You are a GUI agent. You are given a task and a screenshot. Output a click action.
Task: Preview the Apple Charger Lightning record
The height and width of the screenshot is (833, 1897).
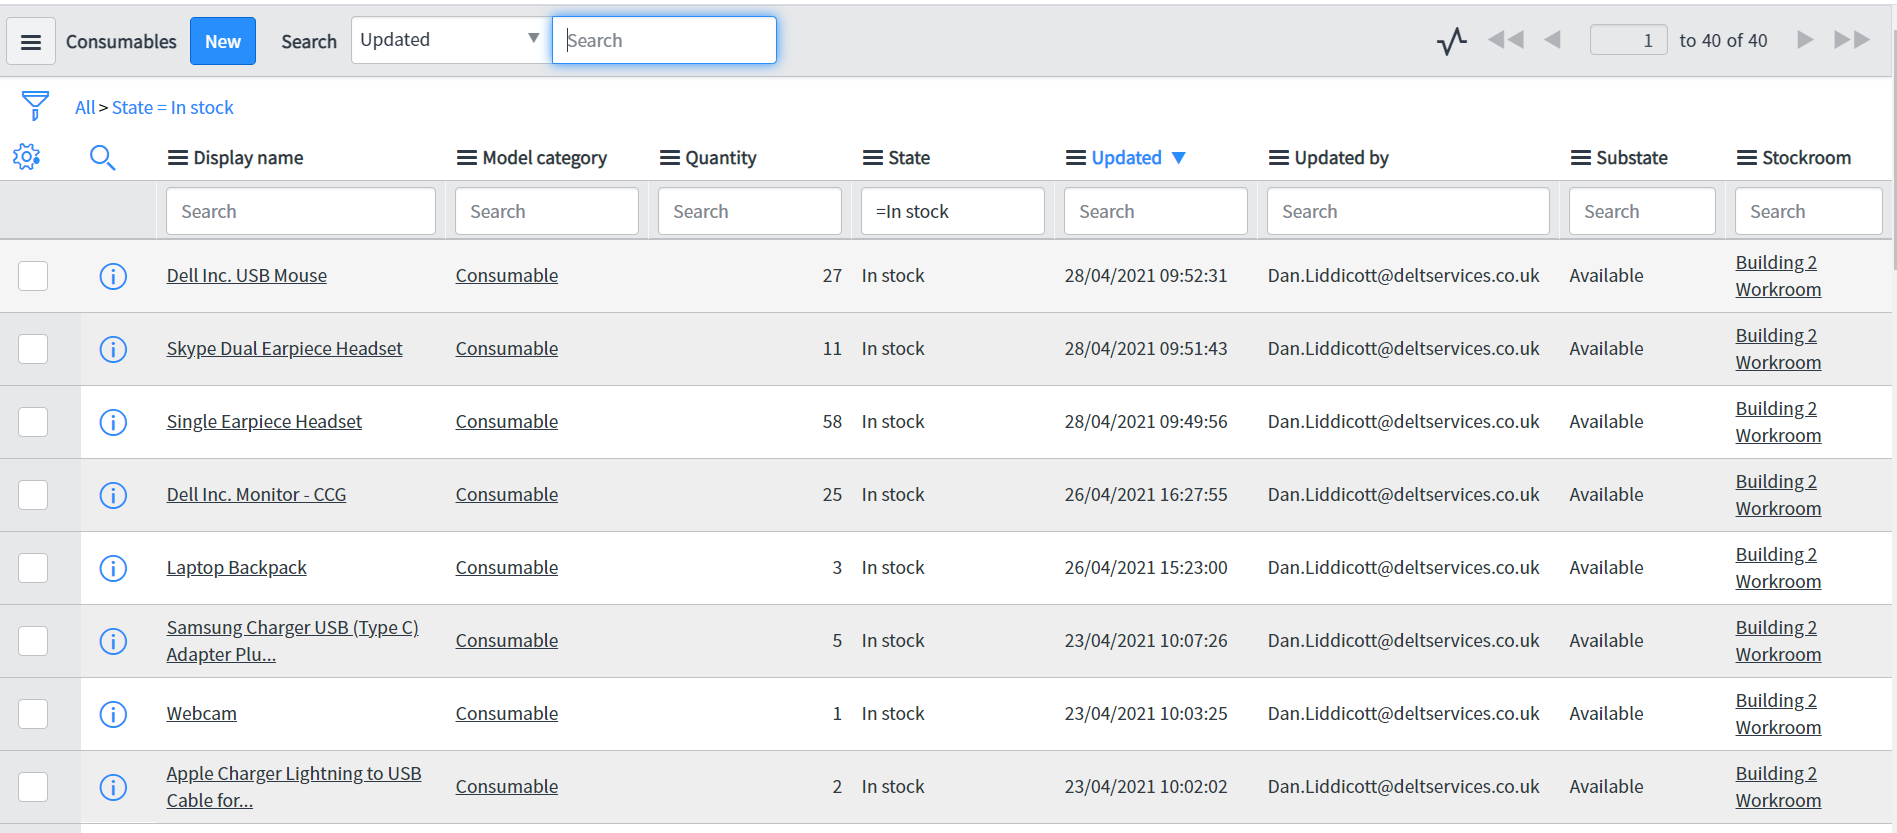113,787
